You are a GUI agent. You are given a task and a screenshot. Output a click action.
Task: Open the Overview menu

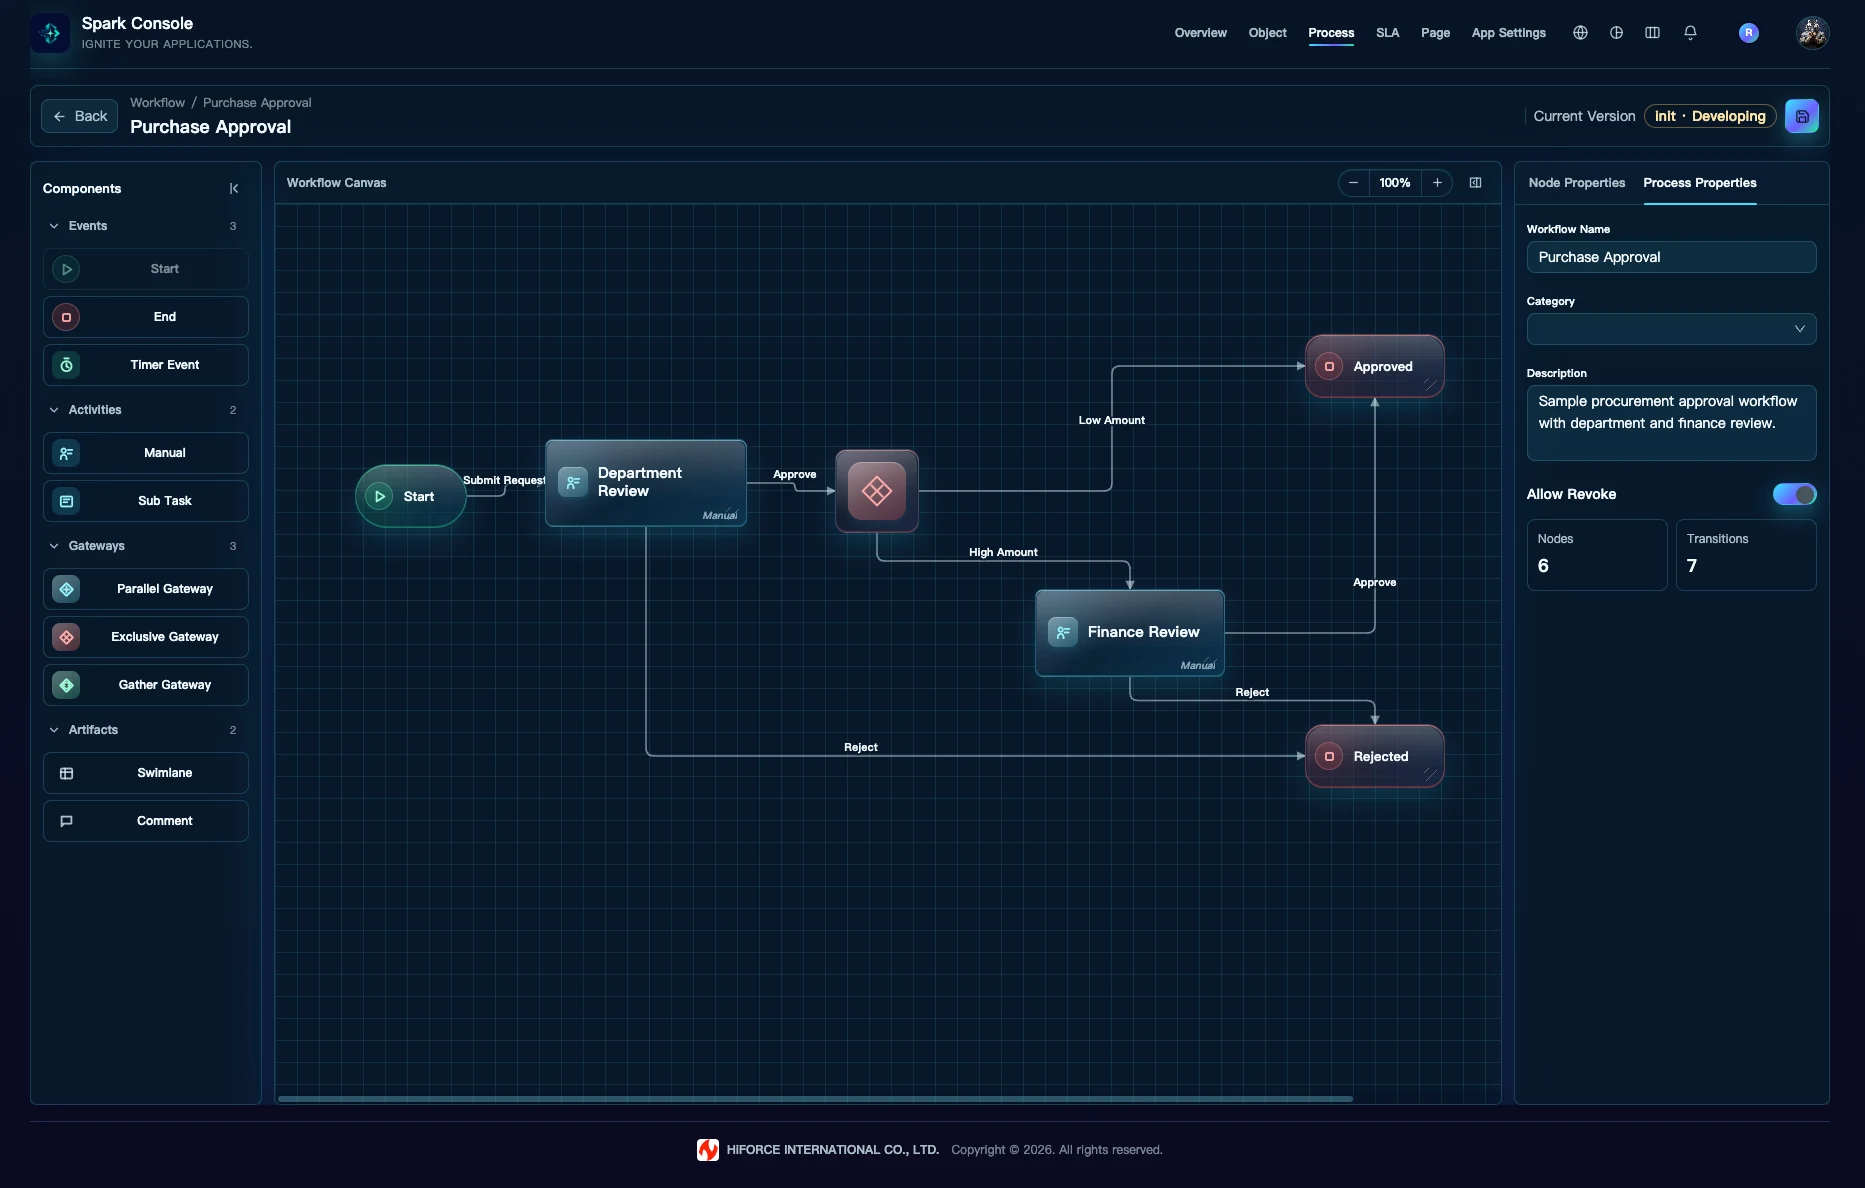[1200, 33]
